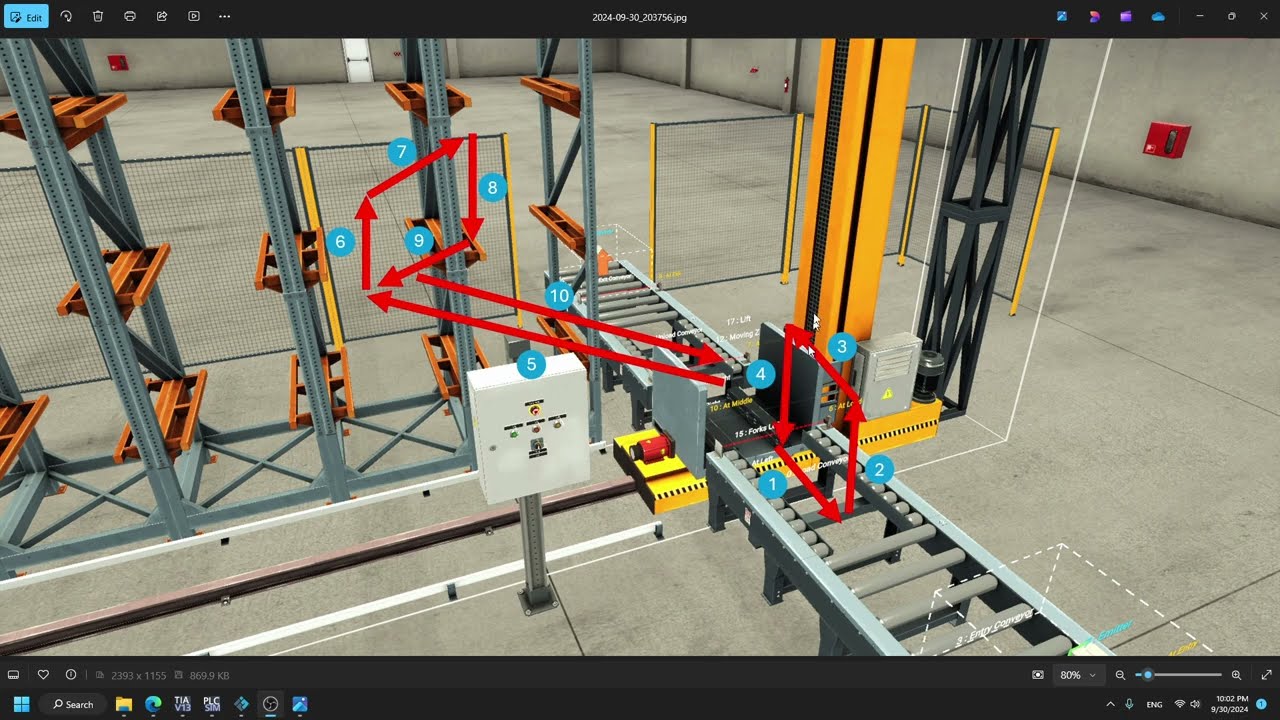
Task: Open File Explorer from the taskbar
Action: click(x=124, y=704)
